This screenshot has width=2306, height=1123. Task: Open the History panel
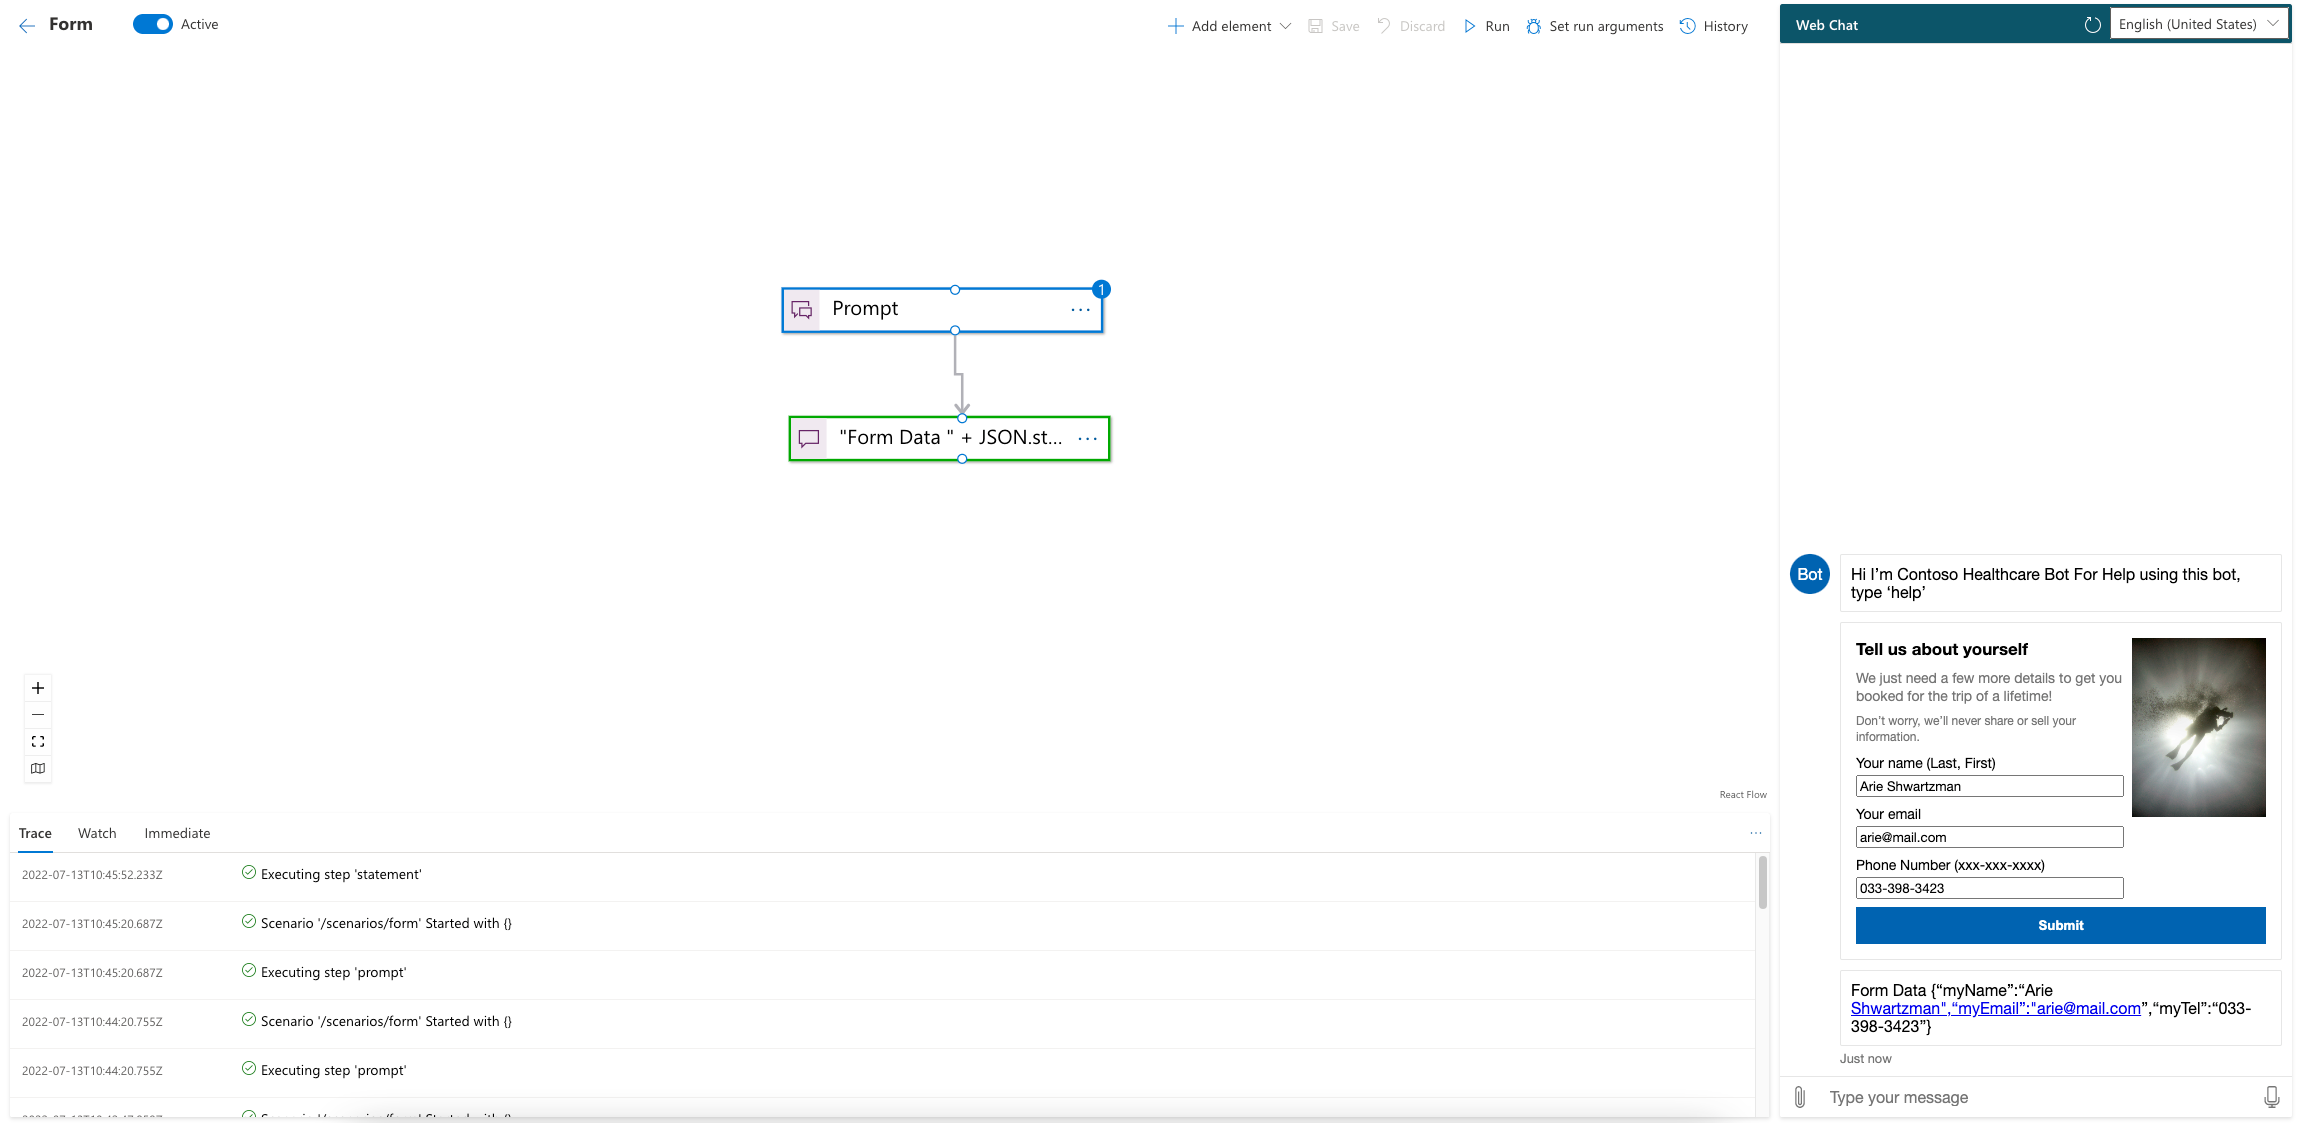pos(1713,26)
